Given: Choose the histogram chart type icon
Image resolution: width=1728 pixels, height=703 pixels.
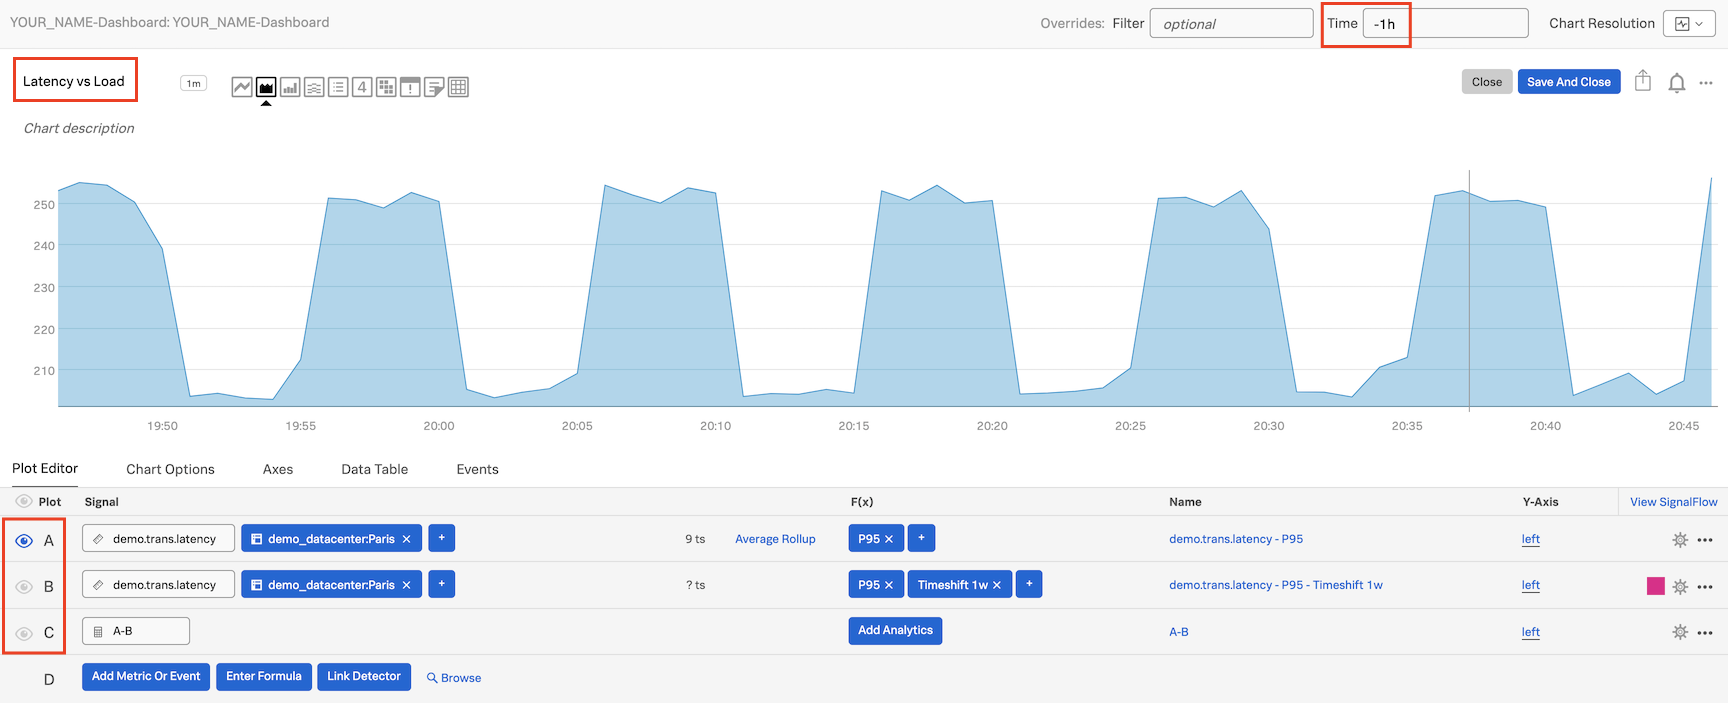Looking at the screenshot, I should [314, 87].
